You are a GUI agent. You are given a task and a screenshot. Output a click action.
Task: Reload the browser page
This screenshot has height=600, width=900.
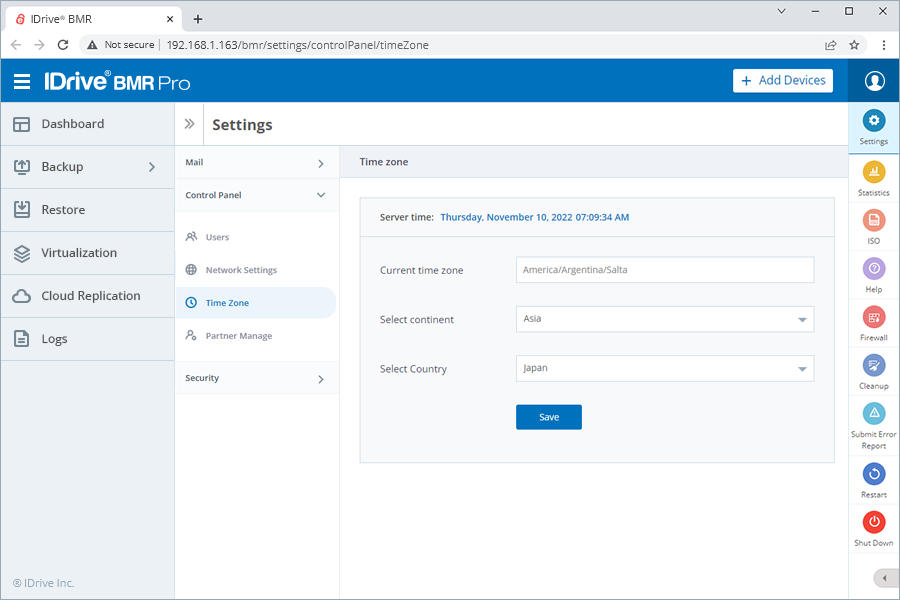coord(63,45)
